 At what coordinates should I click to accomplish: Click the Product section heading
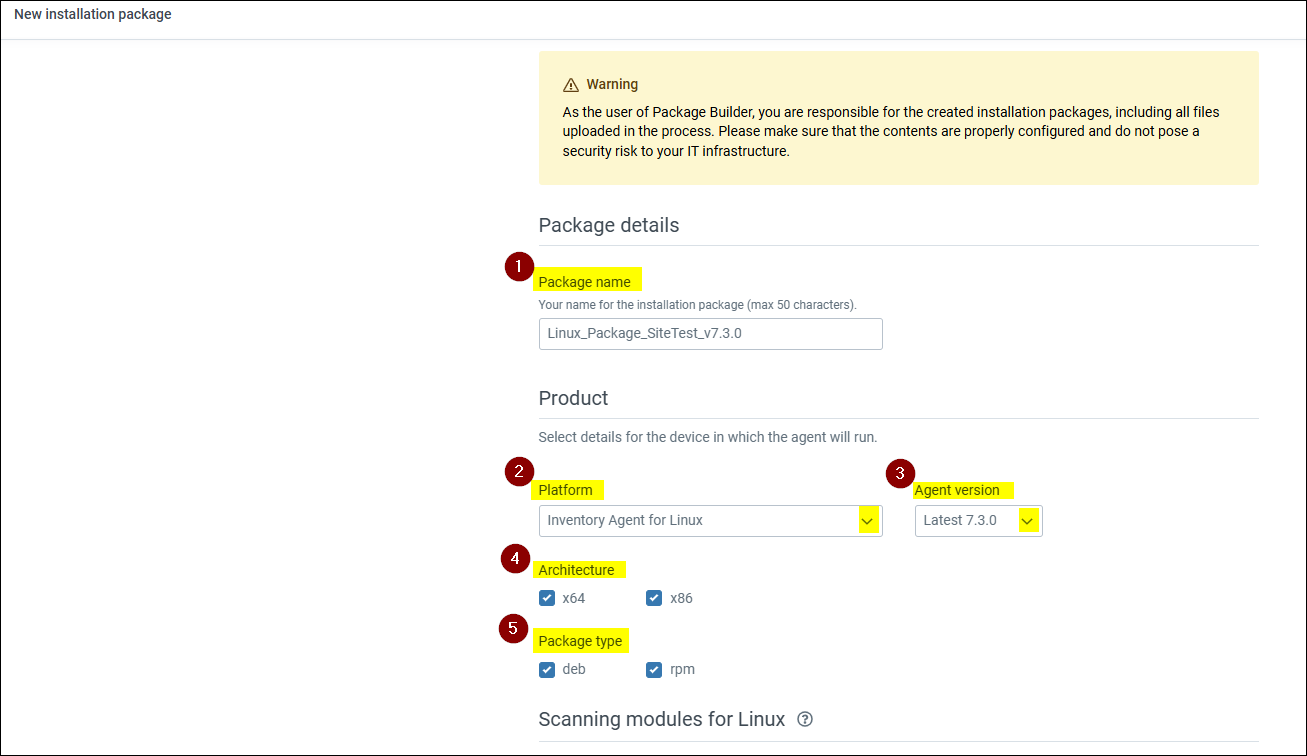pyautogui.click(x=574, y=398)
